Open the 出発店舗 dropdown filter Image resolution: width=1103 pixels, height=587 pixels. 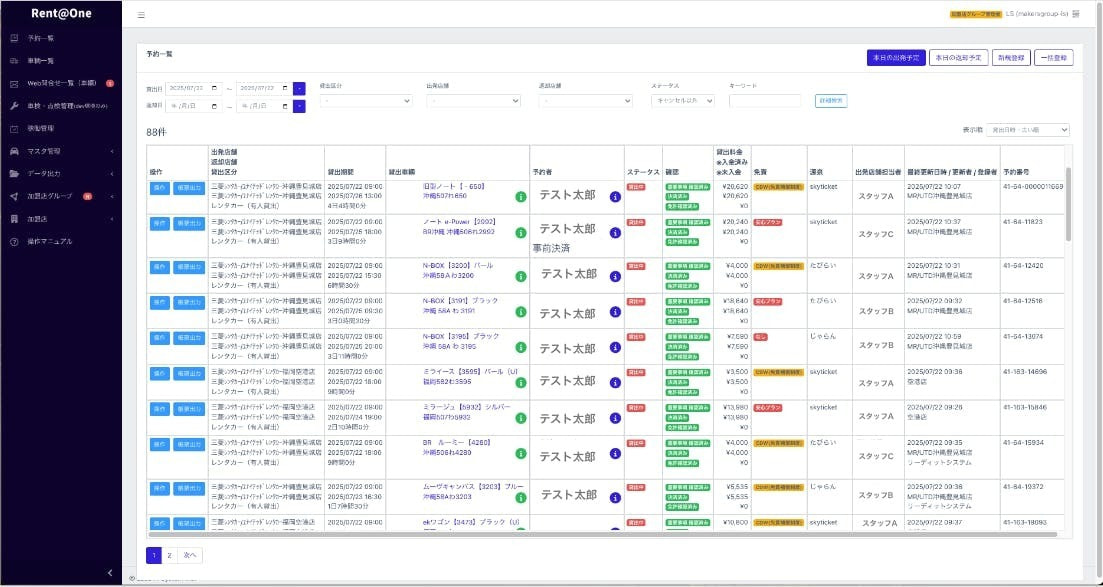click(x=473, y=101)
